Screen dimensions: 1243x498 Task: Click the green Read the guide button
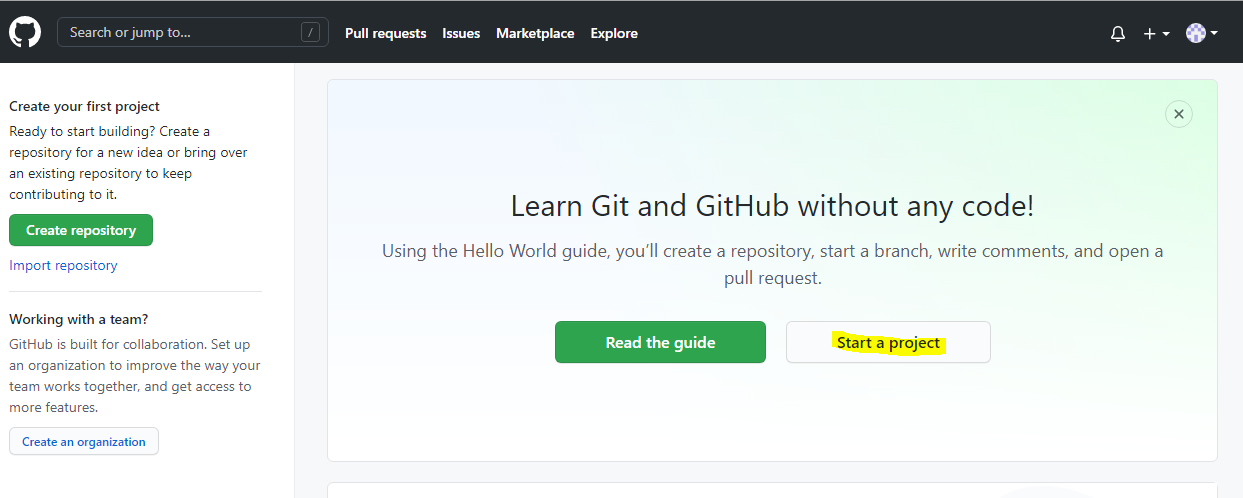pos(660,342)
